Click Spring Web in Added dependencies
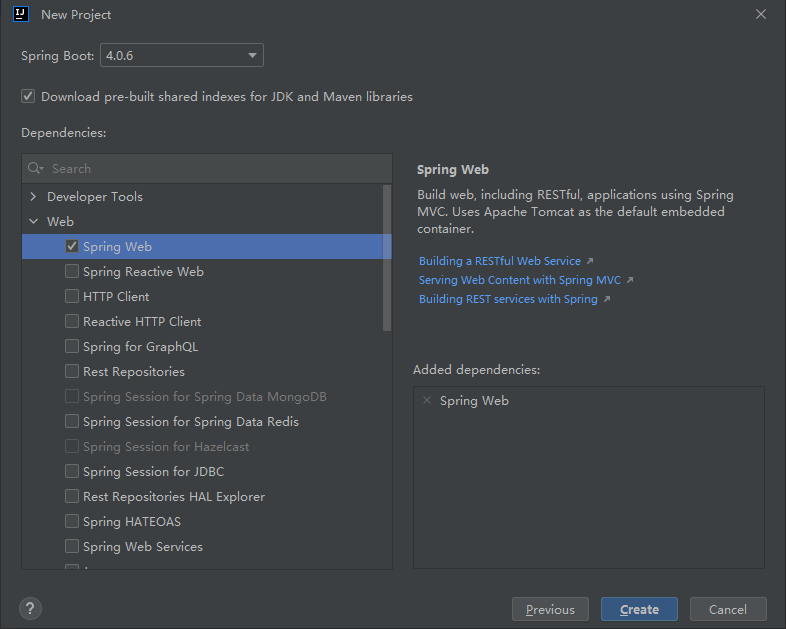The image size is (786, 629). 474,401
